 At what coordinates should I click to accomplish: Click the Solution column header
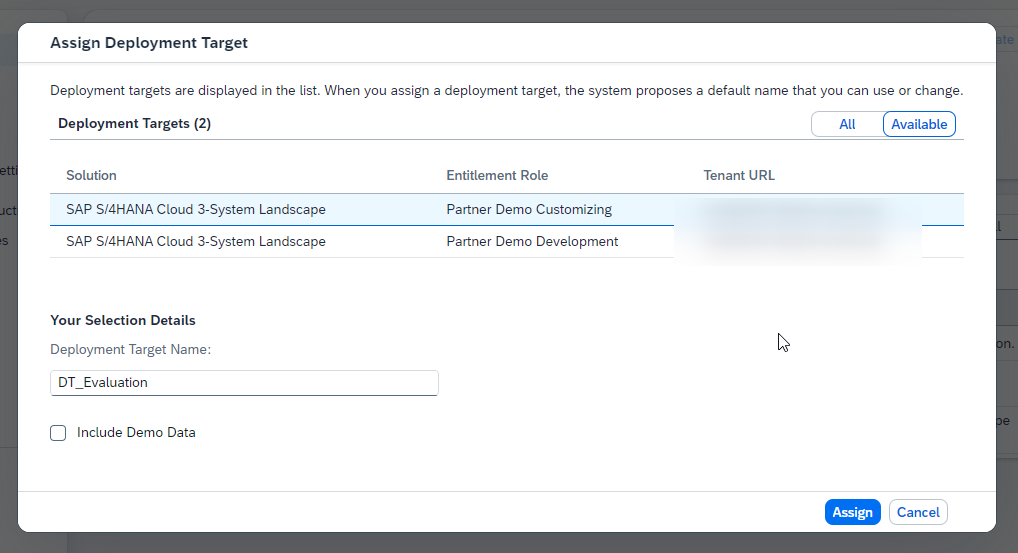[92, 175]
